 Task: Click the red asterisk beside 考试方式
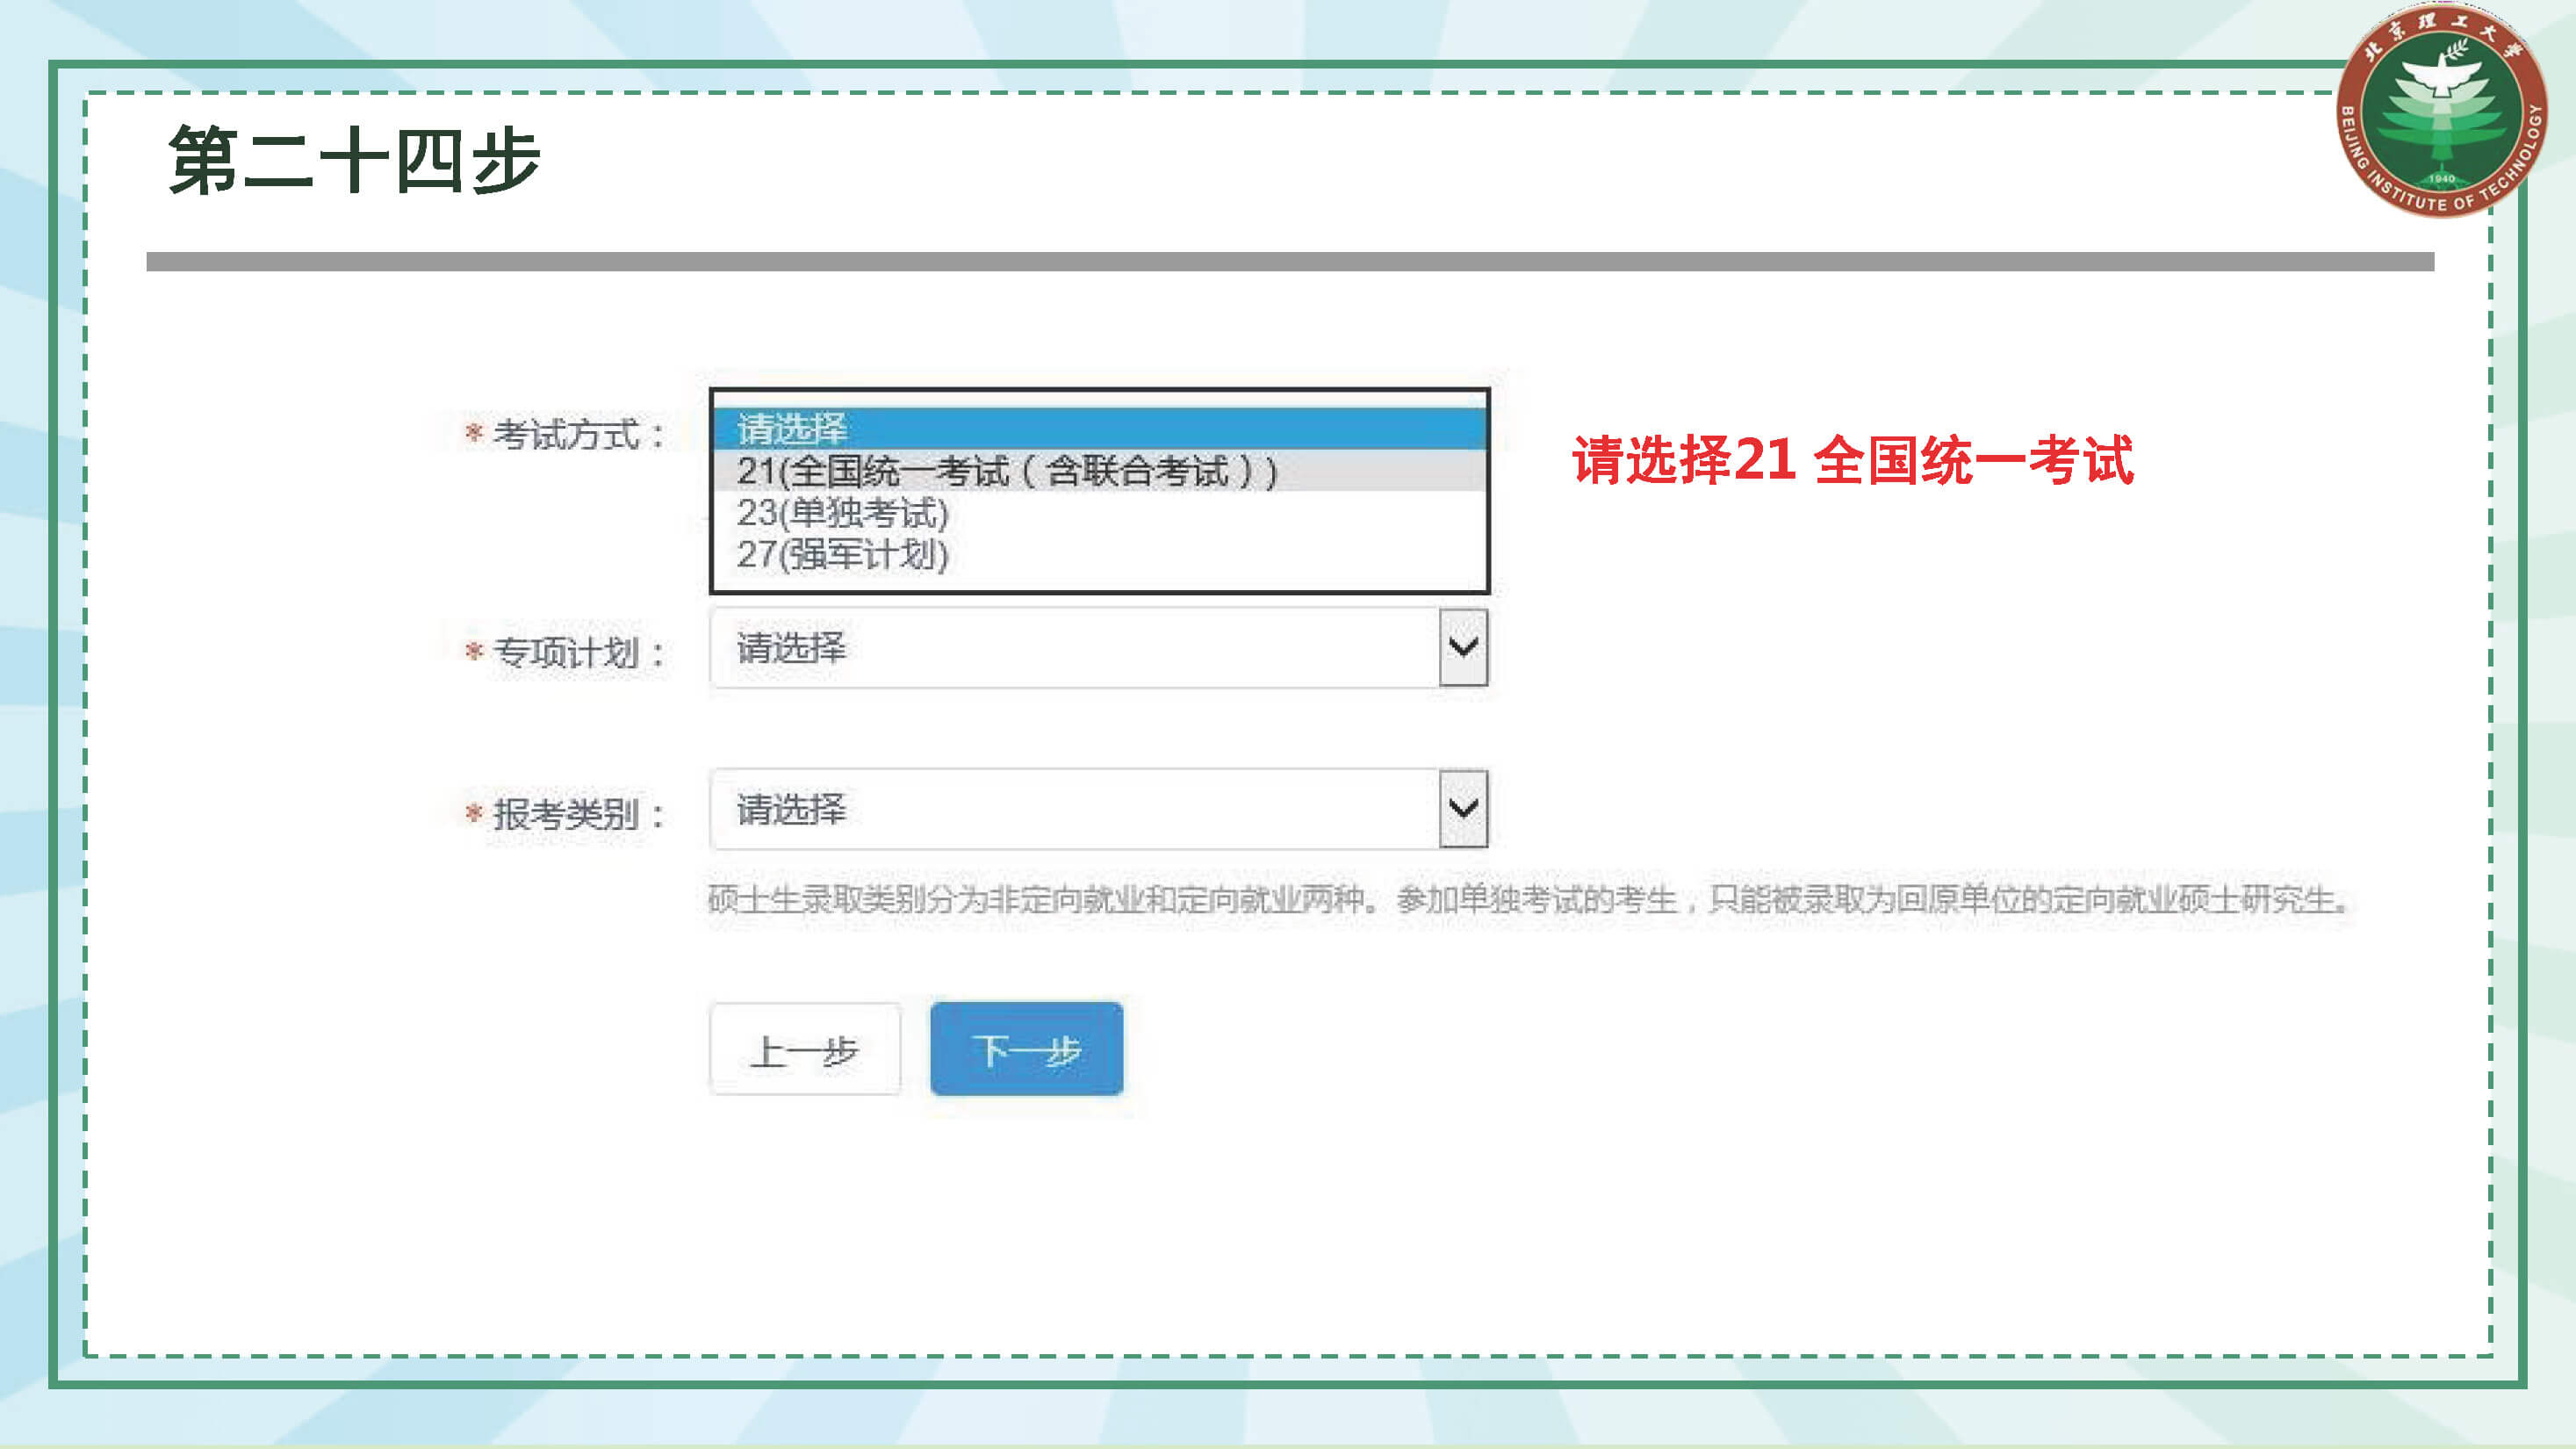click(474, 433)
